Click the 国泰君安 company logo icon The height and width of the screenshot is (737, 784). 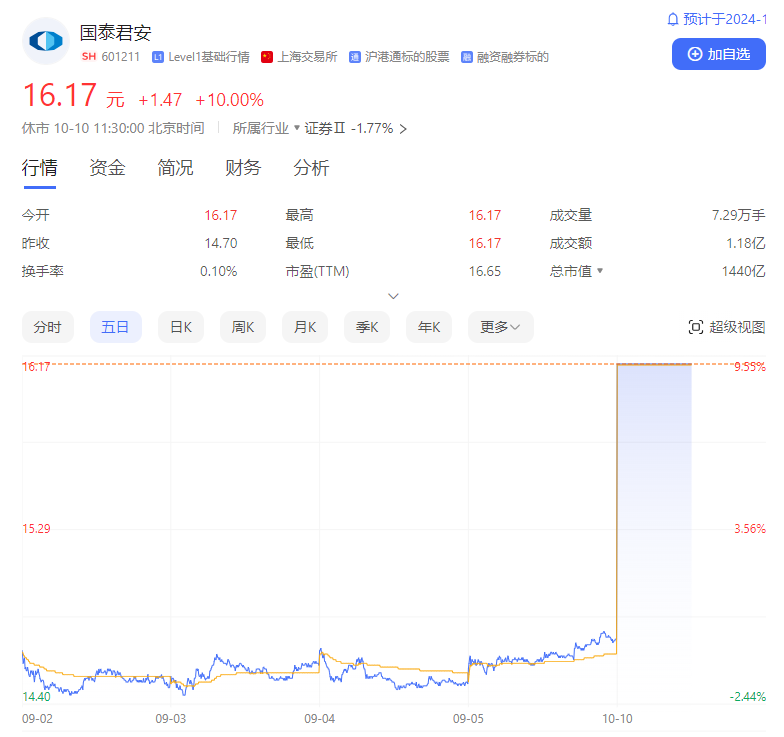pyautogui.click(x=46, y=41)
